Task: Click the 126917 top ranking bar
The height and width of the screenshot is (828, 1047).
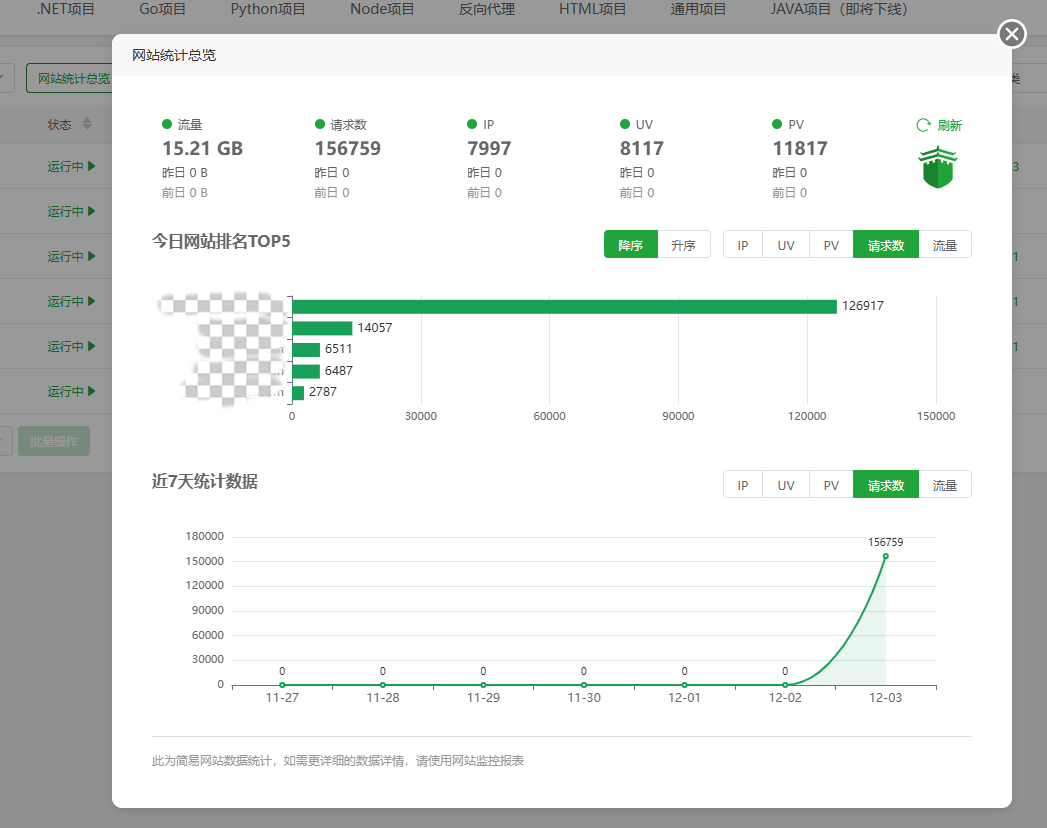Action: pyautogui.click(x=564, y=307)
